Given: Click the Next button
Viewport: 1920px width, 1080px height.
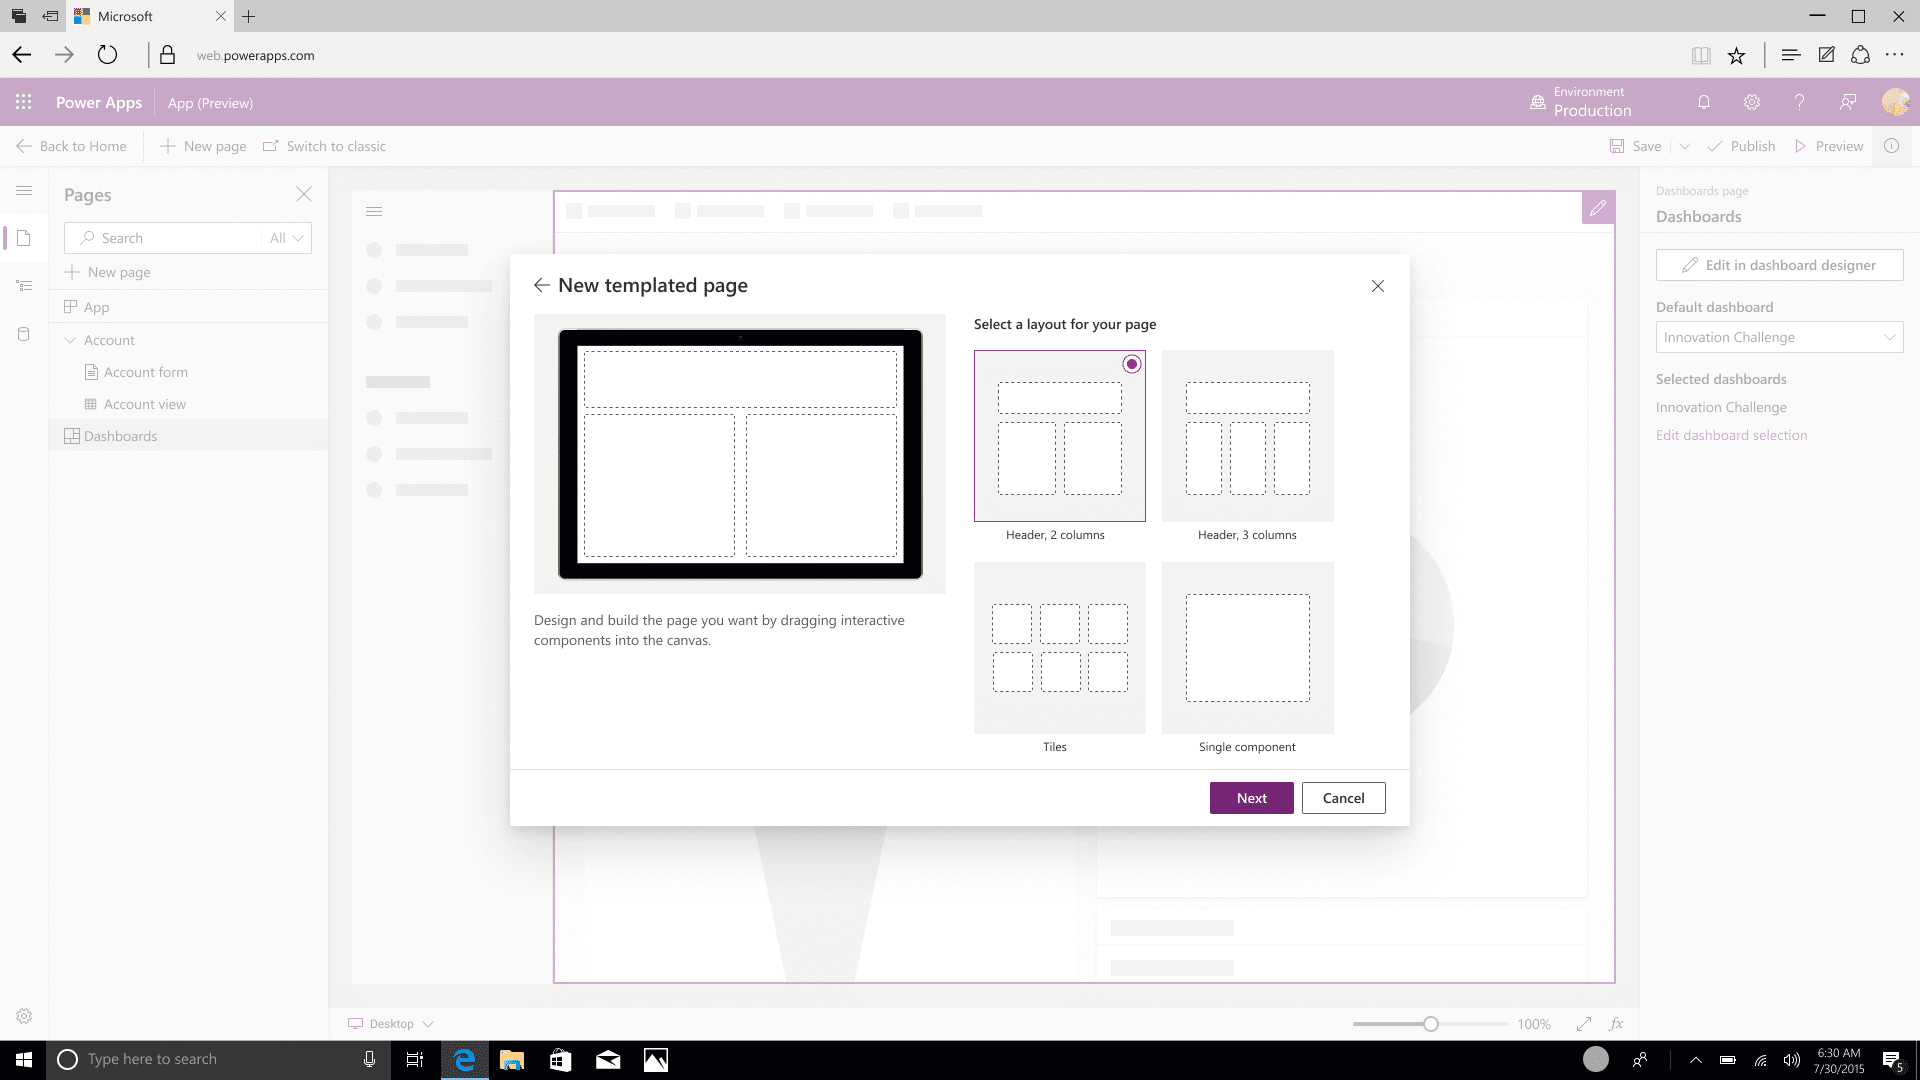Looking at the screenshot, I should click(x=1251, y=798).
